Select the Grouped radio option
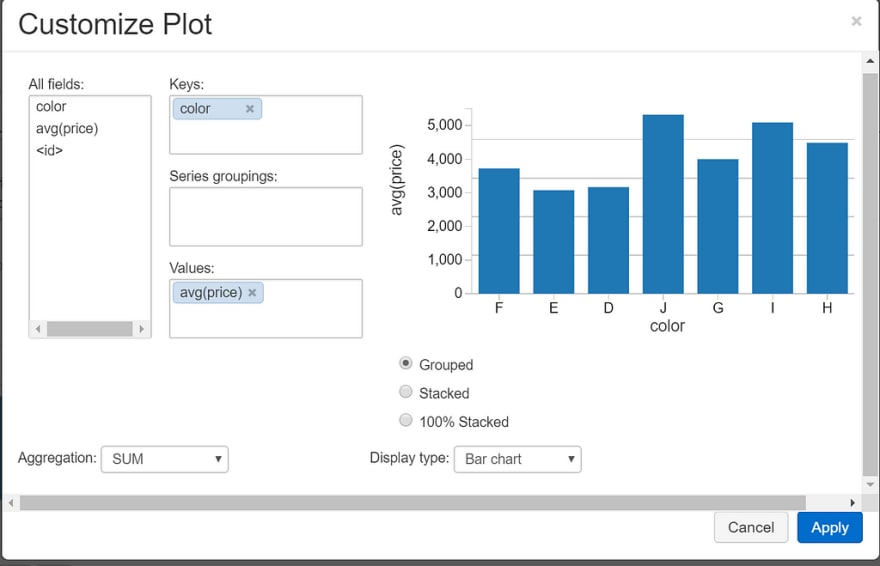The image size is (880, 566). click(x=405, y=363)
